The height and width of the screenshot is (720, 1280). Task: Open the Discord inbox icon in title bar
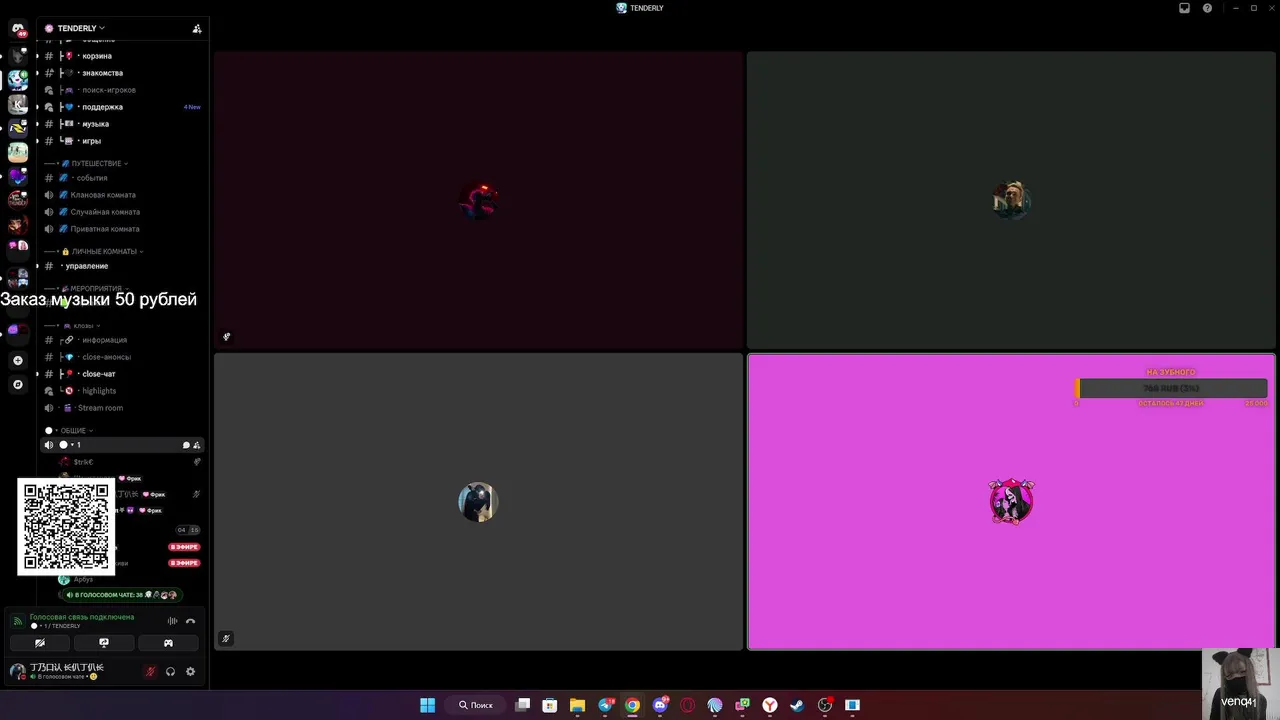pyautogui.click(x=1184, y=8)
